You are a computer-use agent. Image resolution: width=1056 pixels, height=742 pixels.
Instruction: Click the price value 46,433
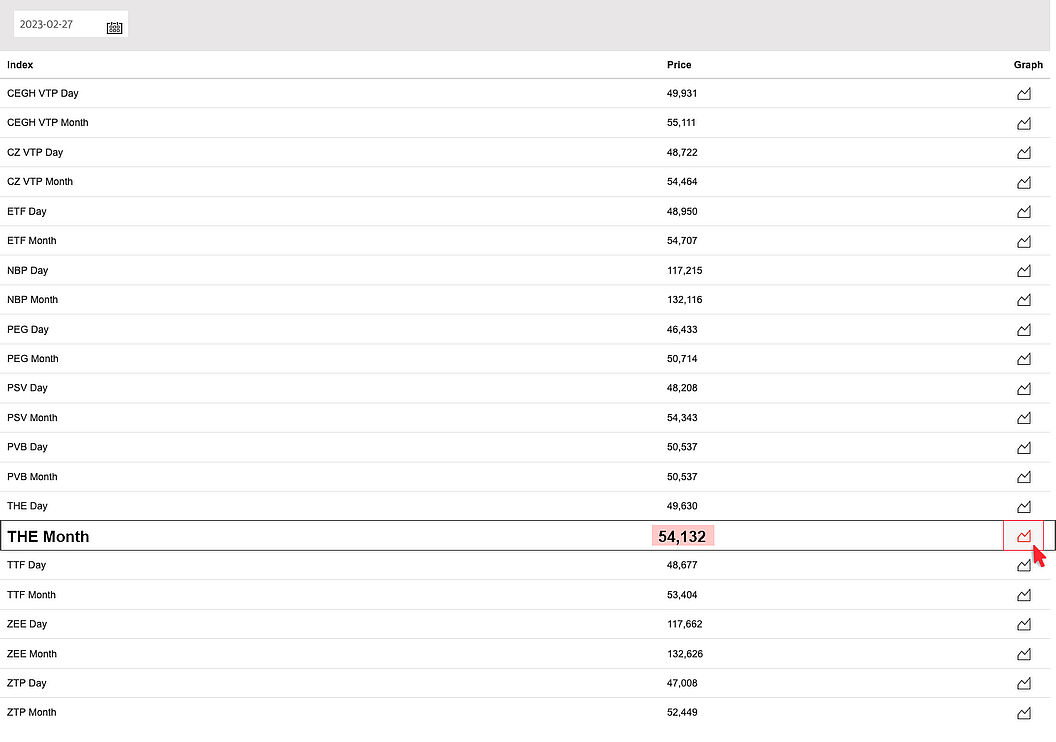pyautogui.click(x=682, y=329)
